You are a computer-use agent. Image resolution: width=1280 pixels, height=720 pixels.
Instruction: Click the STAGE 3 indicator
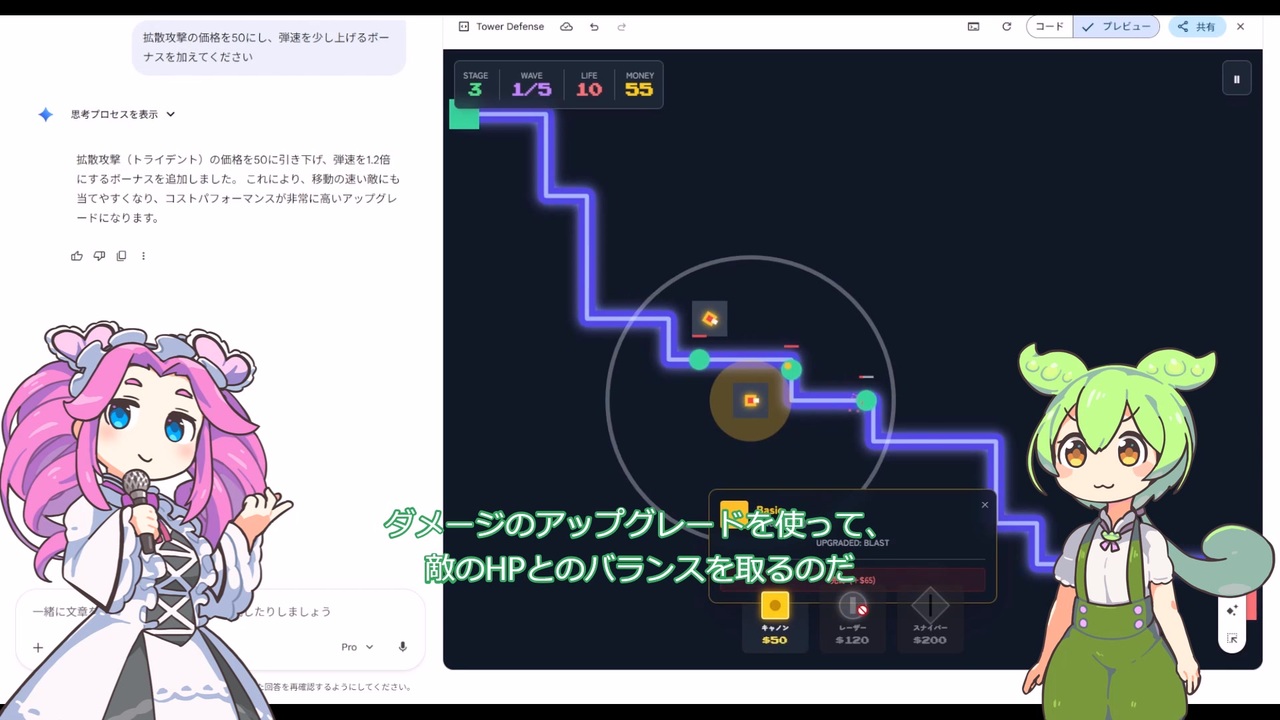(x=475, y=85)
